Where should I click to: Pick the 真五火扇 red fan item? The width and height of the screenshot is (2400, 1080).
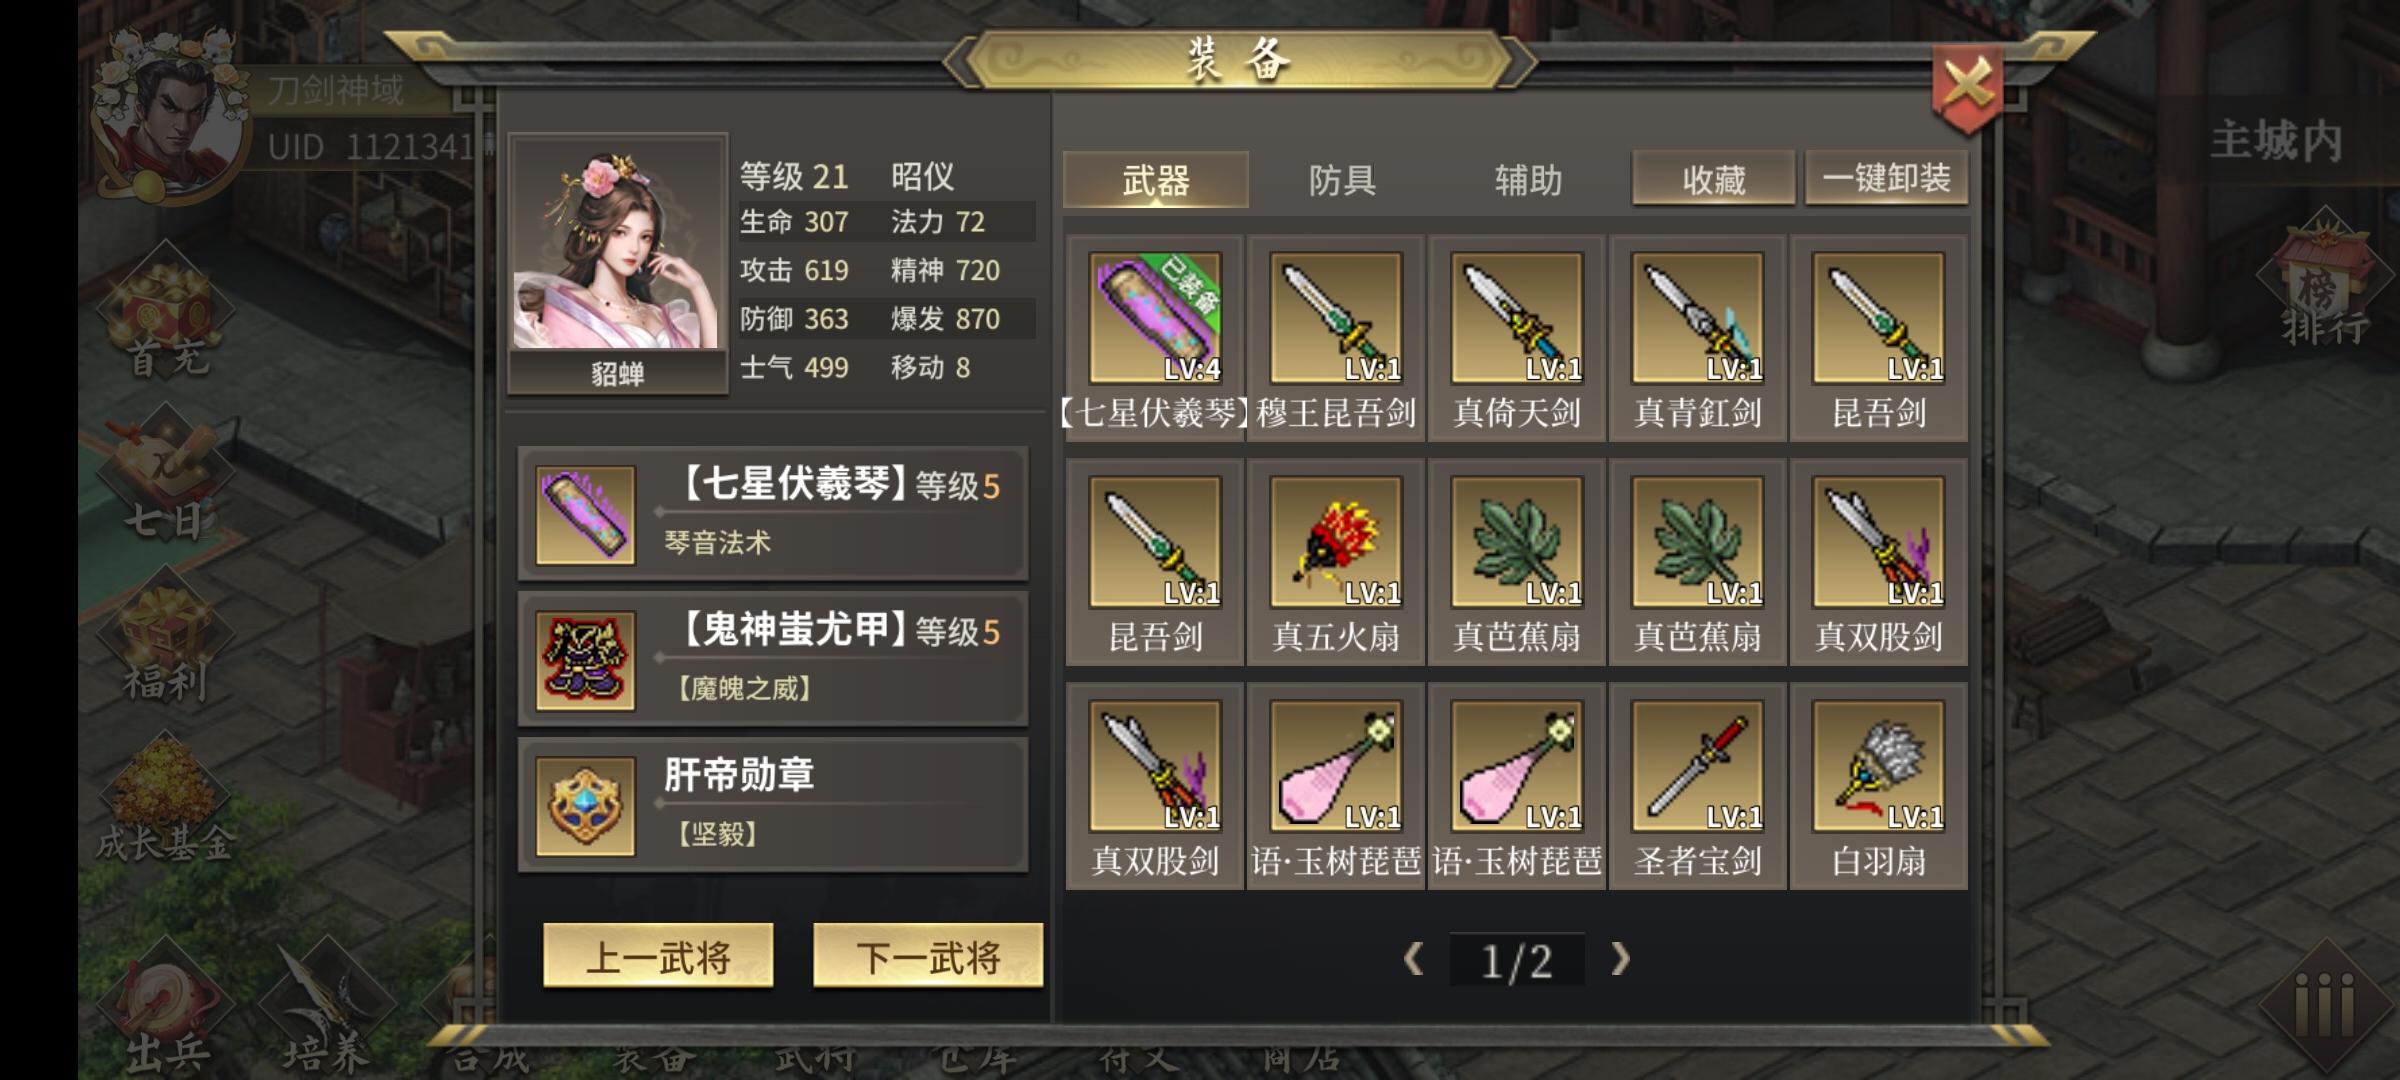click(1335, 542)
